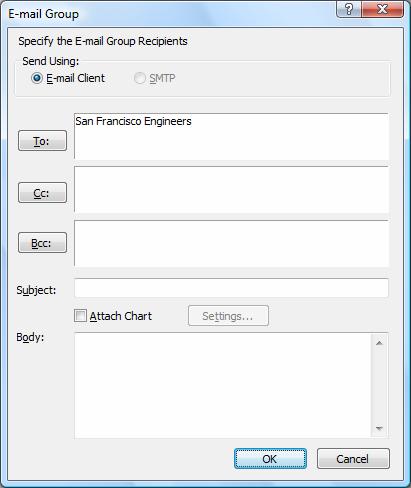411x488 pixels.
Task: Select the SMTP radio option
Action: (140, 78)
